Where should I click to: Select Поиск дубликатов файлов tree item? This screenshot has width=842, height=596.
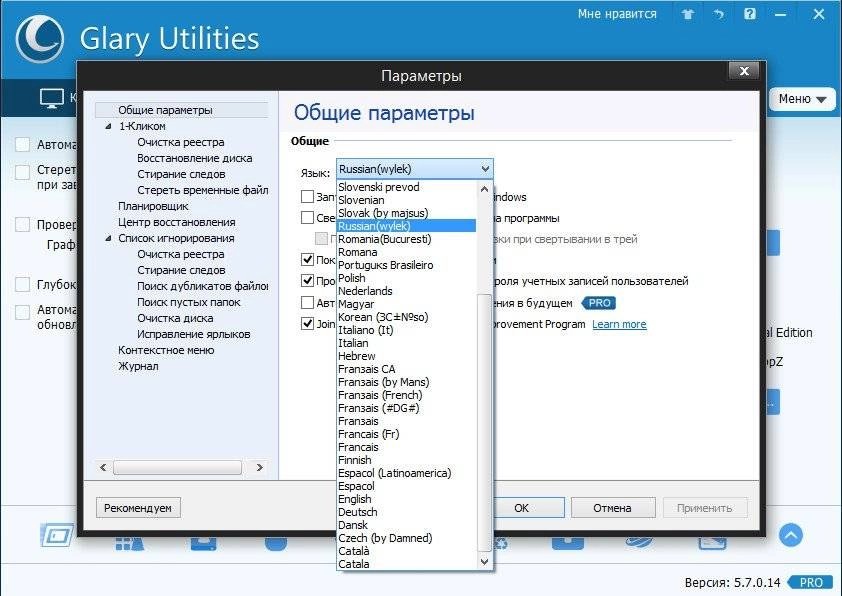(202, 286)
